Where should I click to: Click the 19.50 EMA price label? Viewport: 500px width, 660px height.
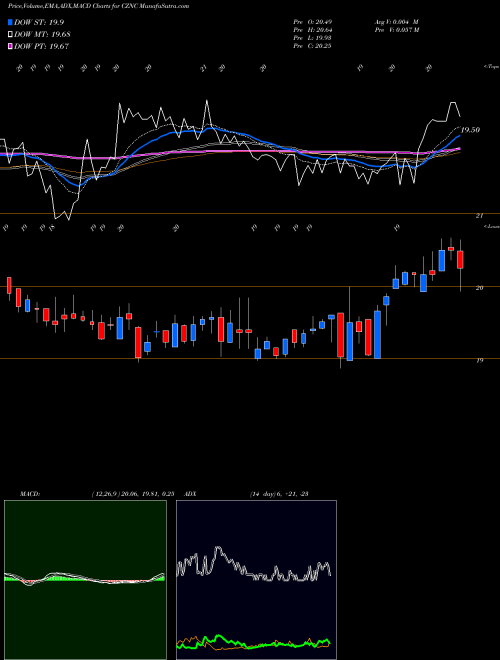pyautogui.click(x=470, y=130)
